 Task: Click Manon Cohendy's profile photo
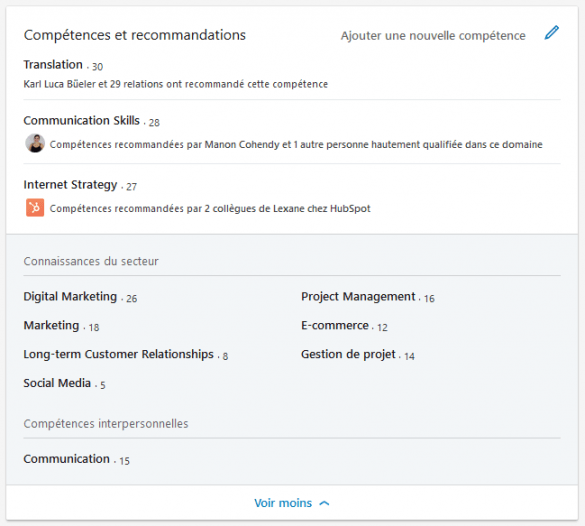[x=35, y=143]
